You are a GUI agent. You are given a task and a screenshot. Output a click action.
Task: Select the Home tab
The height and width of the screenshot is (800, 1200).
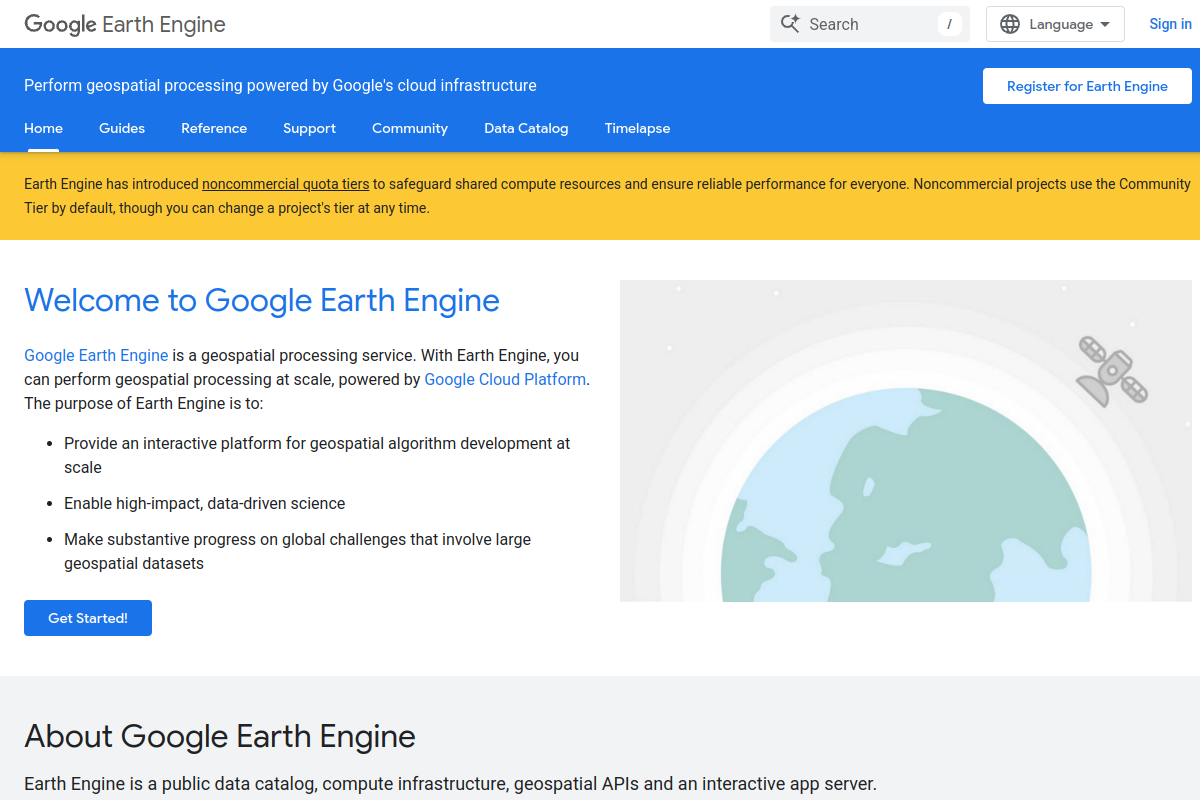click(x=43, y=128)
